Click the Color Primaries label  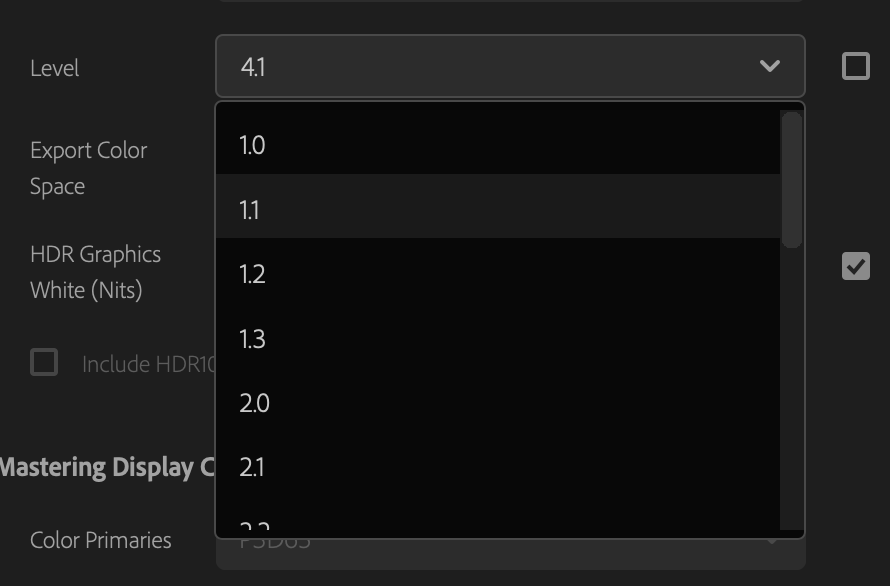[100, 540]
